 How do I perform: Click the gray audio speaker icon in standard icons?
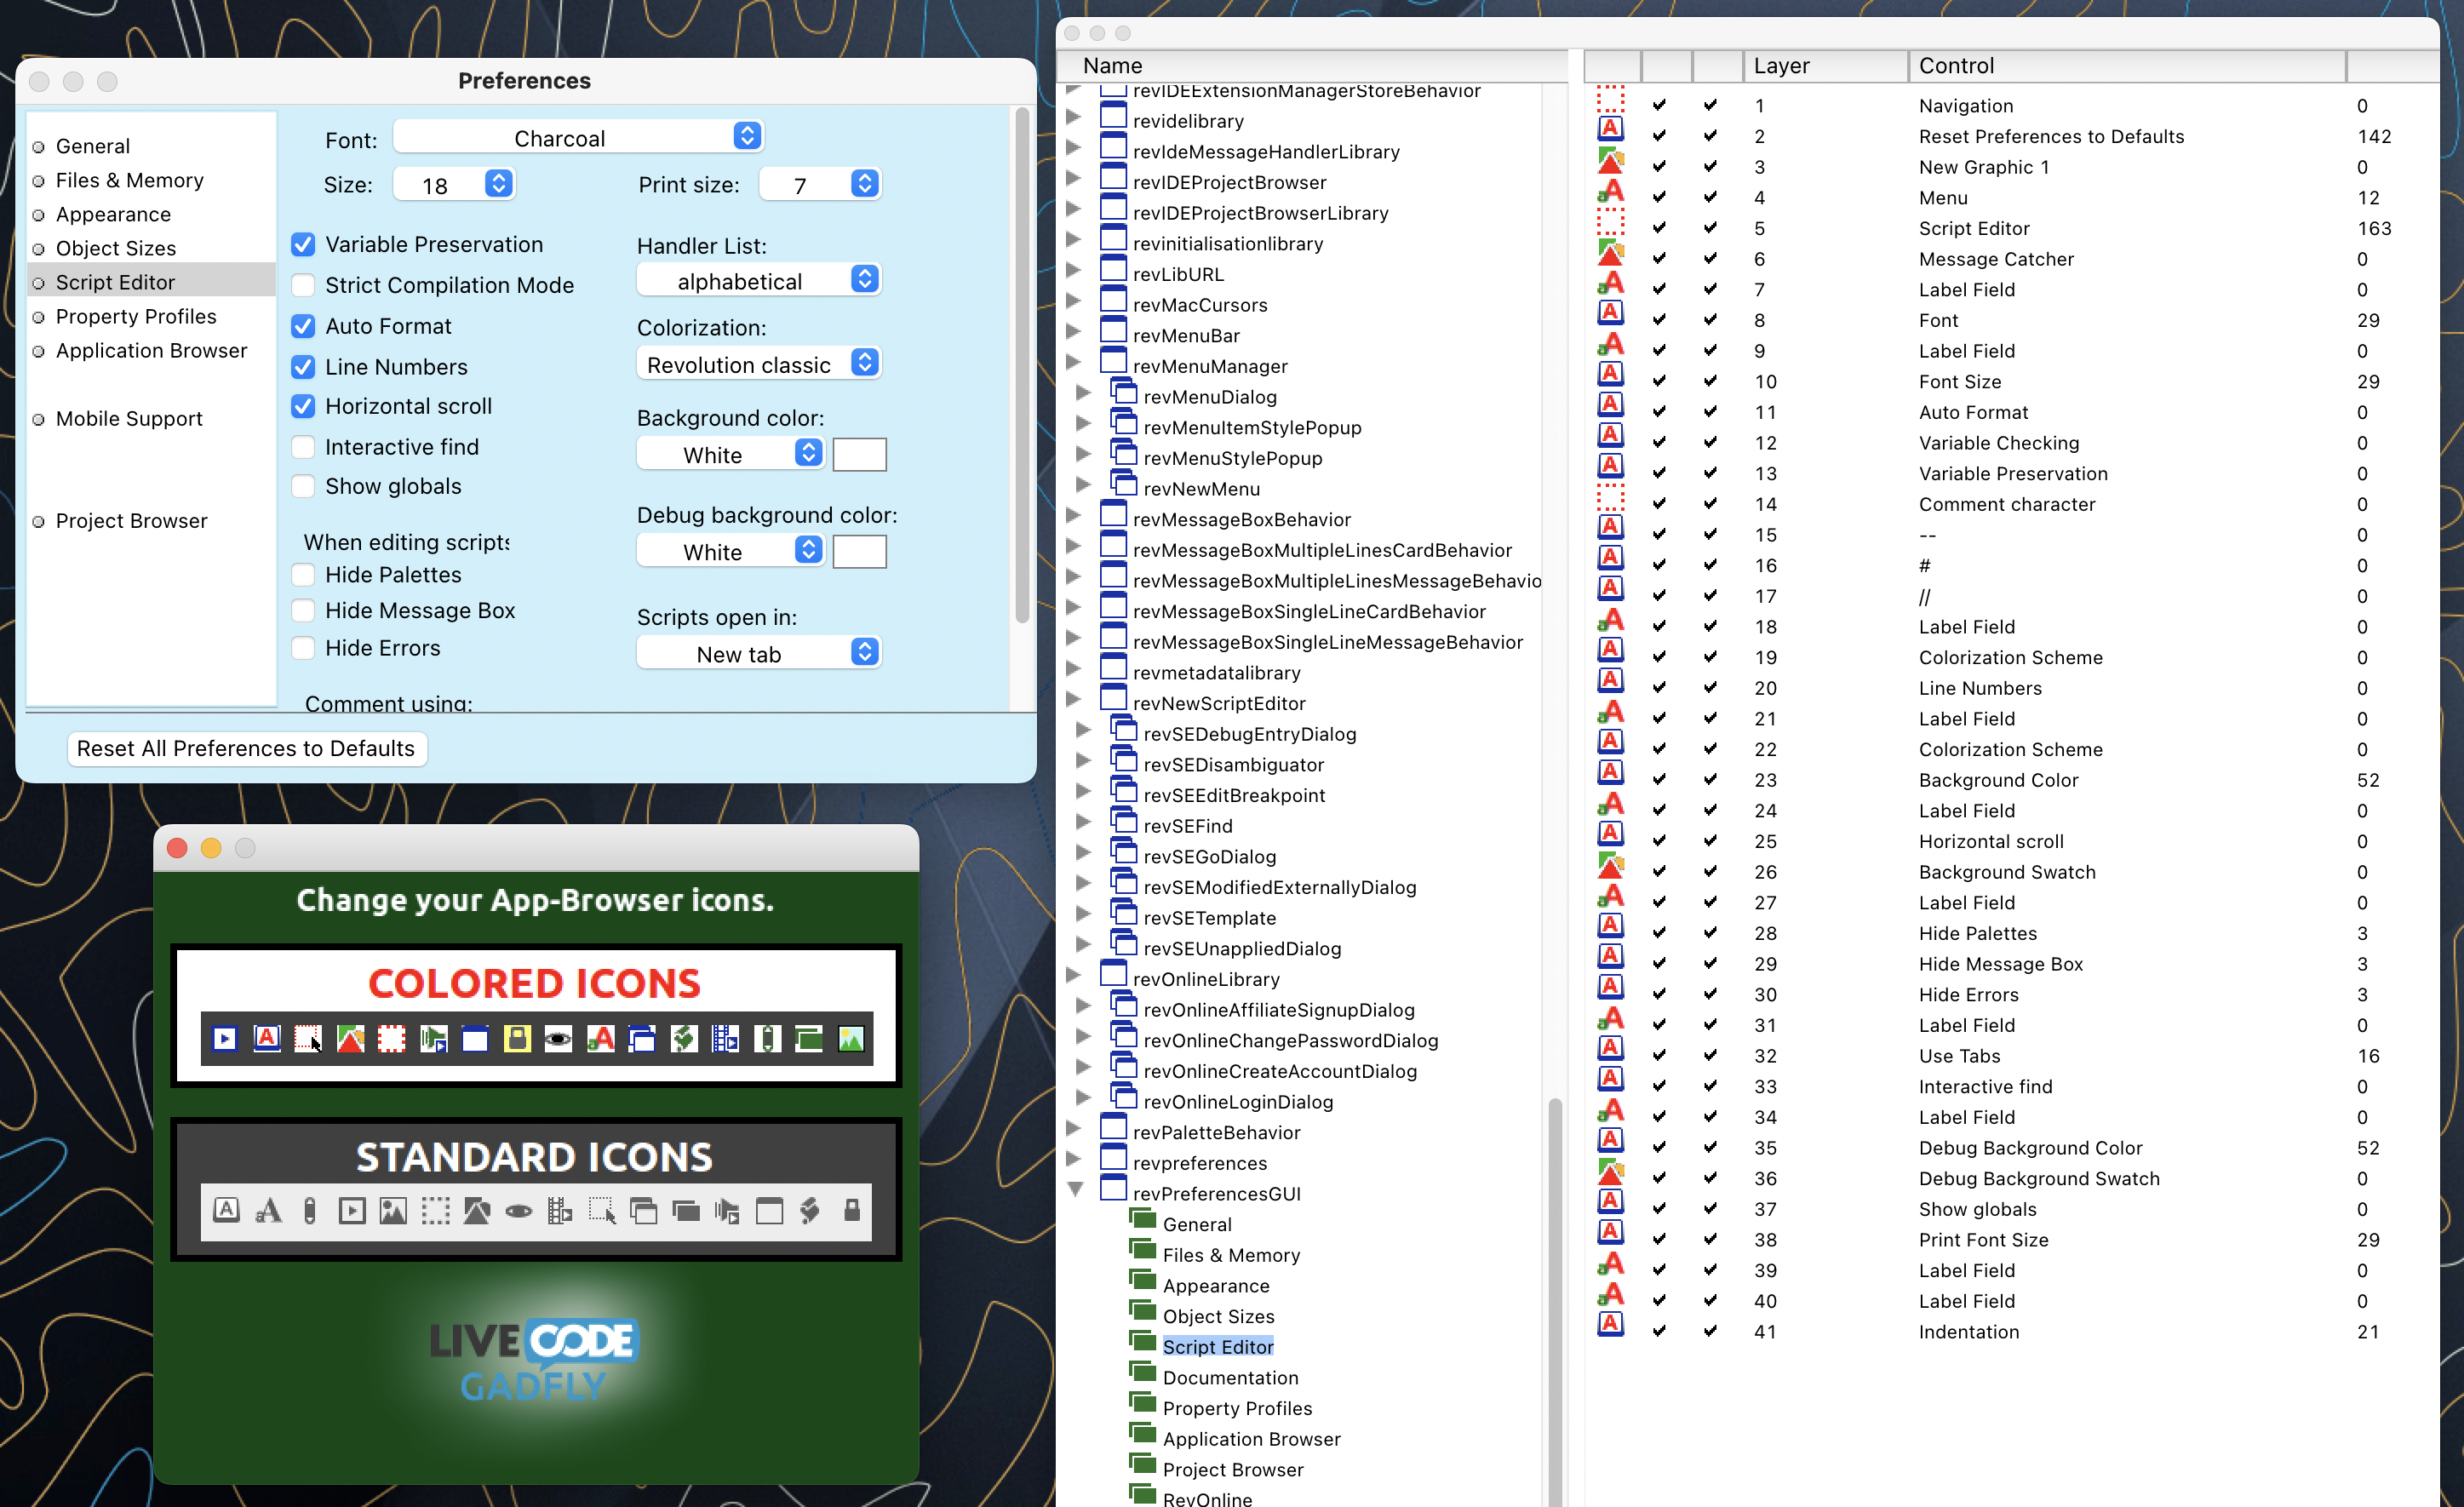pyautogui.click(x=727, y=1211)
